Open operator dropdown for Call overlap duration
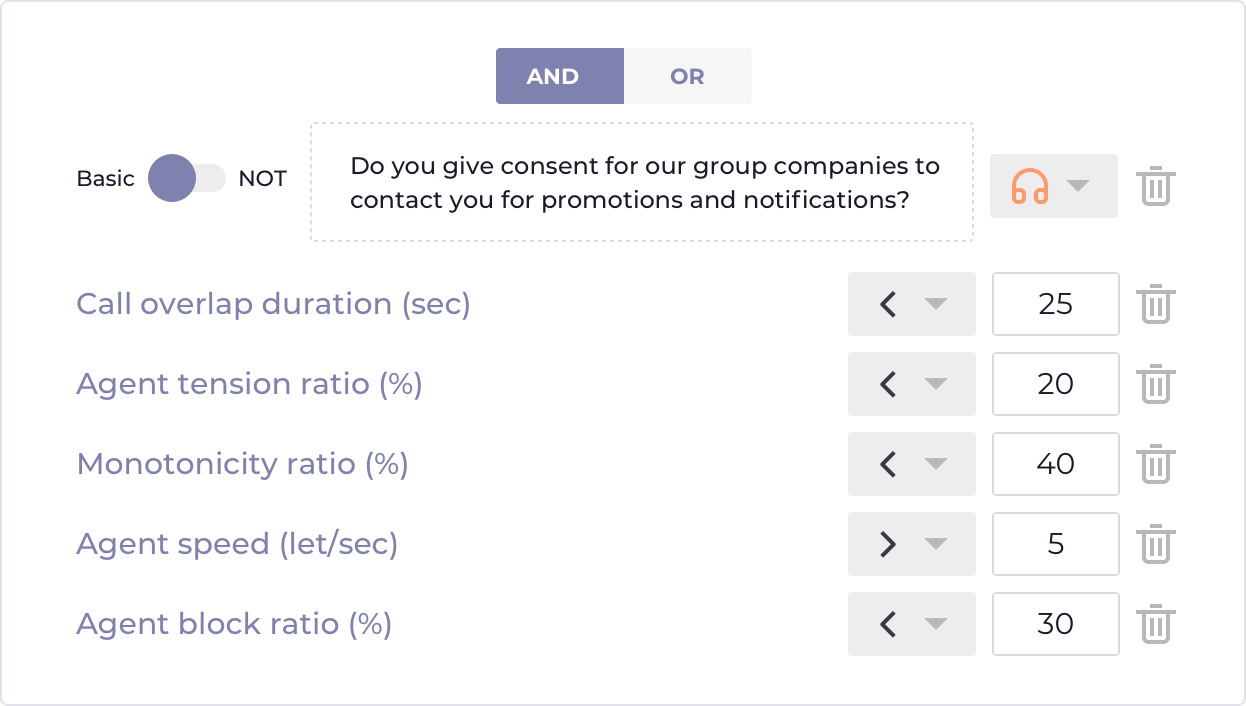This screenshot has width=1246, height=706. [x=912, y=304]
